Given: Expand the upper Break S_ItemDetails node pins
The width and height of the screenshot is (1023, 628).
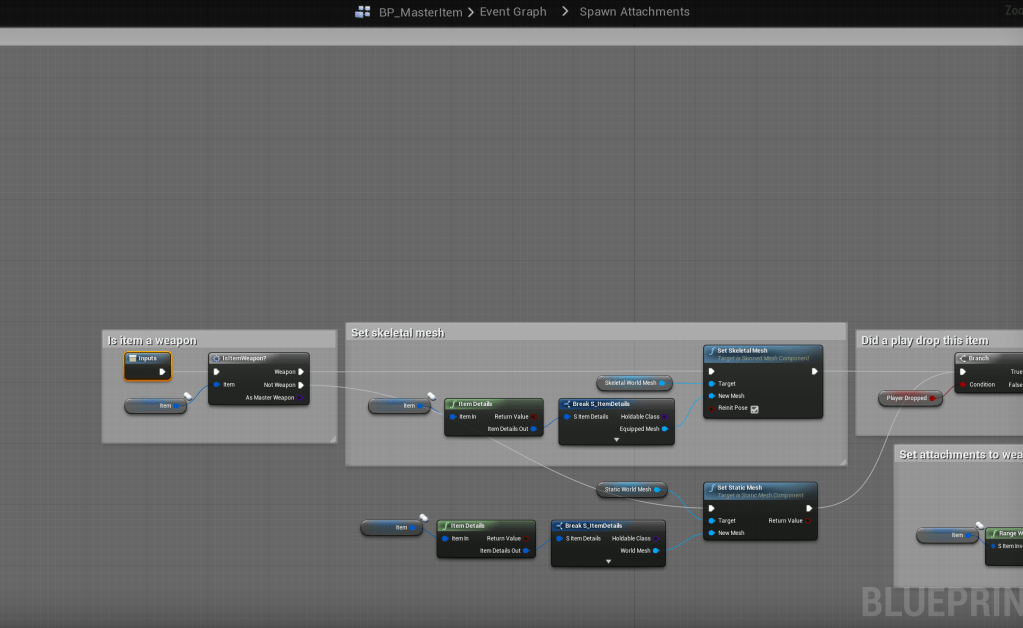Looking at the screenshot, I should click(616, 439).
